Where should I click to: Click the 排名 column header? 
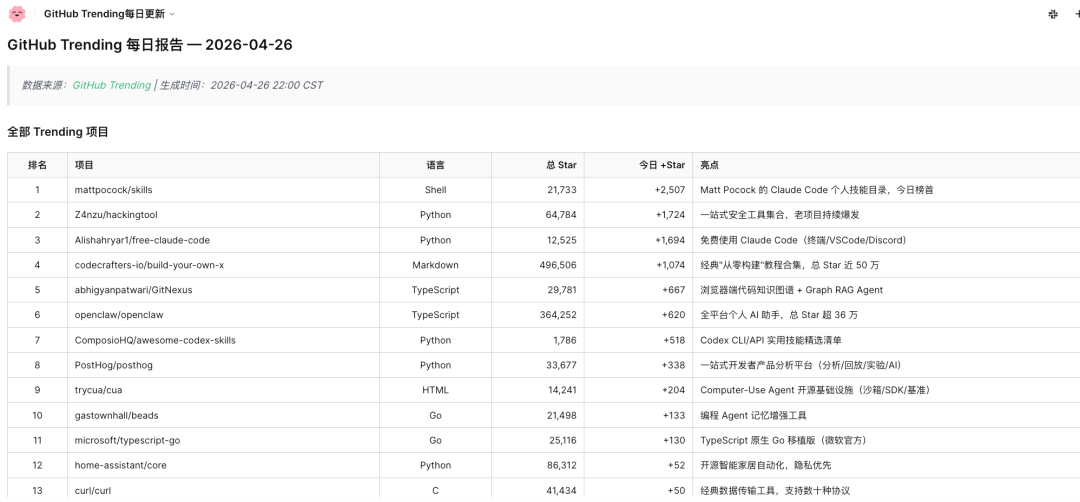click(x=38, y=165)
